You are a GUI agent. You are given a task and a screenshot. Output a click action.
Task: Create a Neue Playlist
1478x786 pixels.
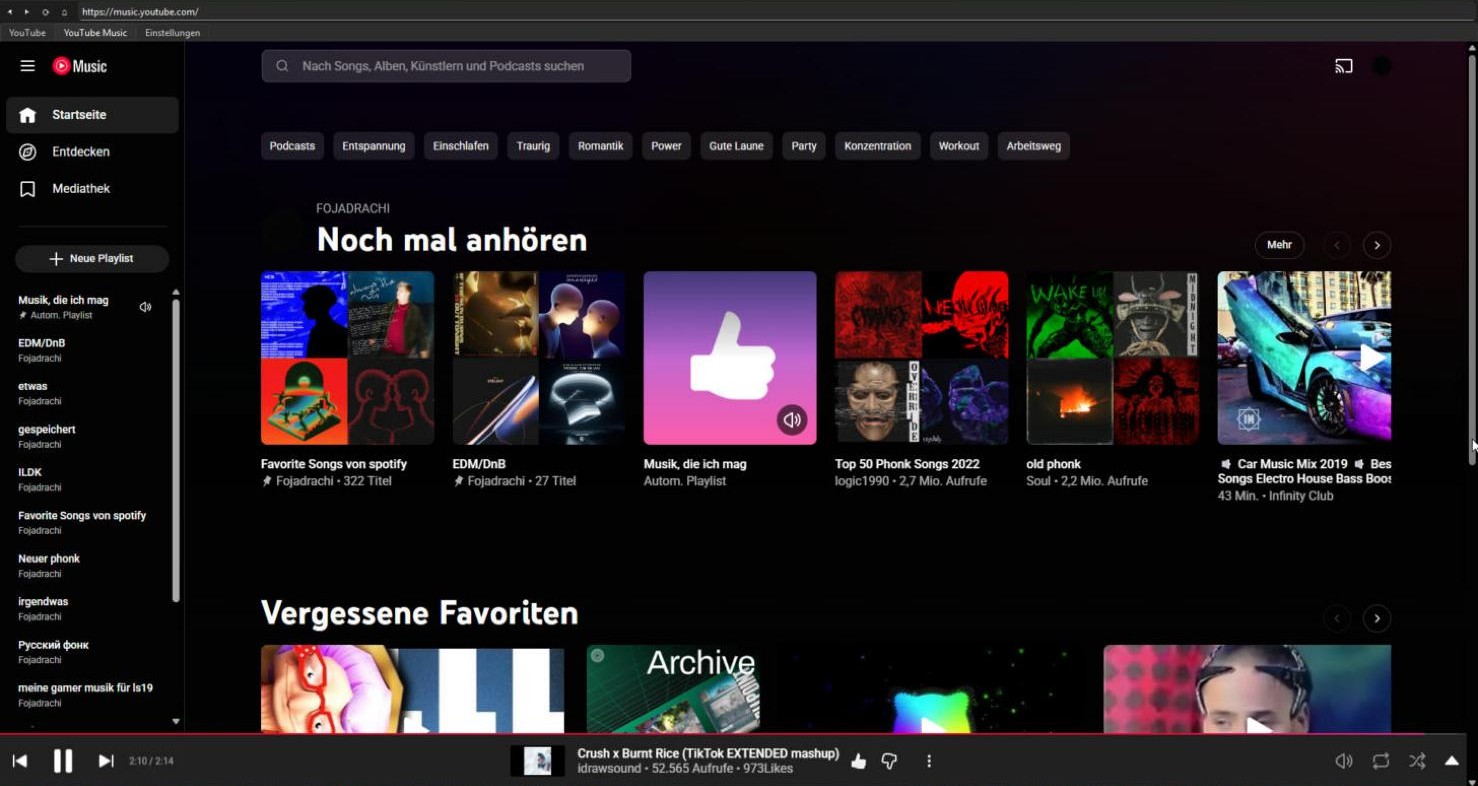pos(92,258)
